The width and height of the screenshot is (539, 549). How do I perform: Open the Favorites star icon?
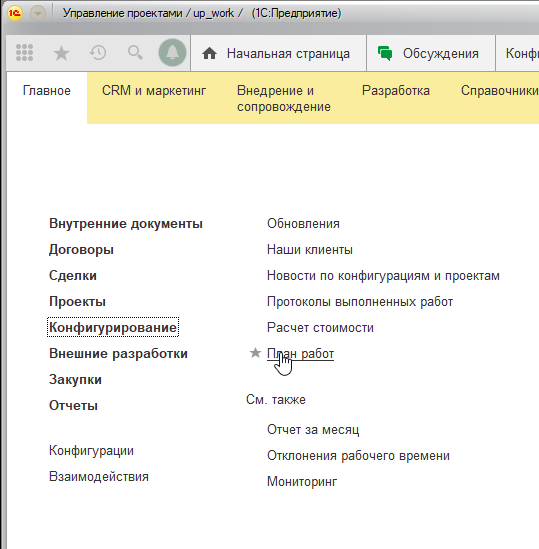(61, 53)
